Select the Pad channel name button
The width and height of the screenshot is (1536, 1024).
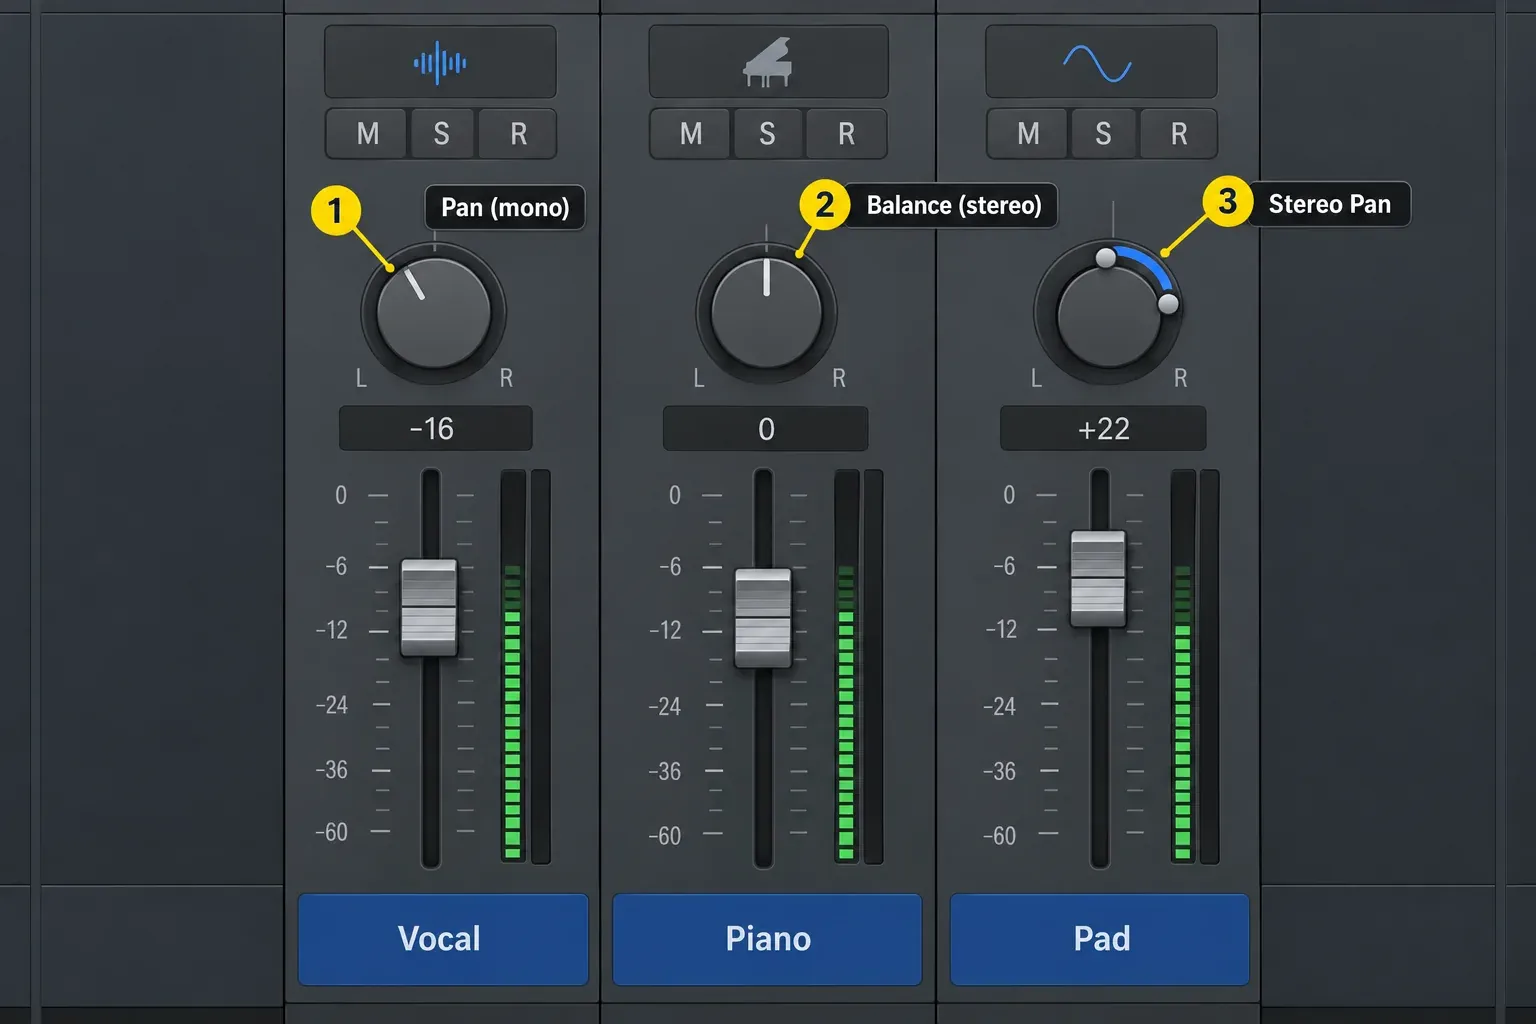(x=1100, y=939)
